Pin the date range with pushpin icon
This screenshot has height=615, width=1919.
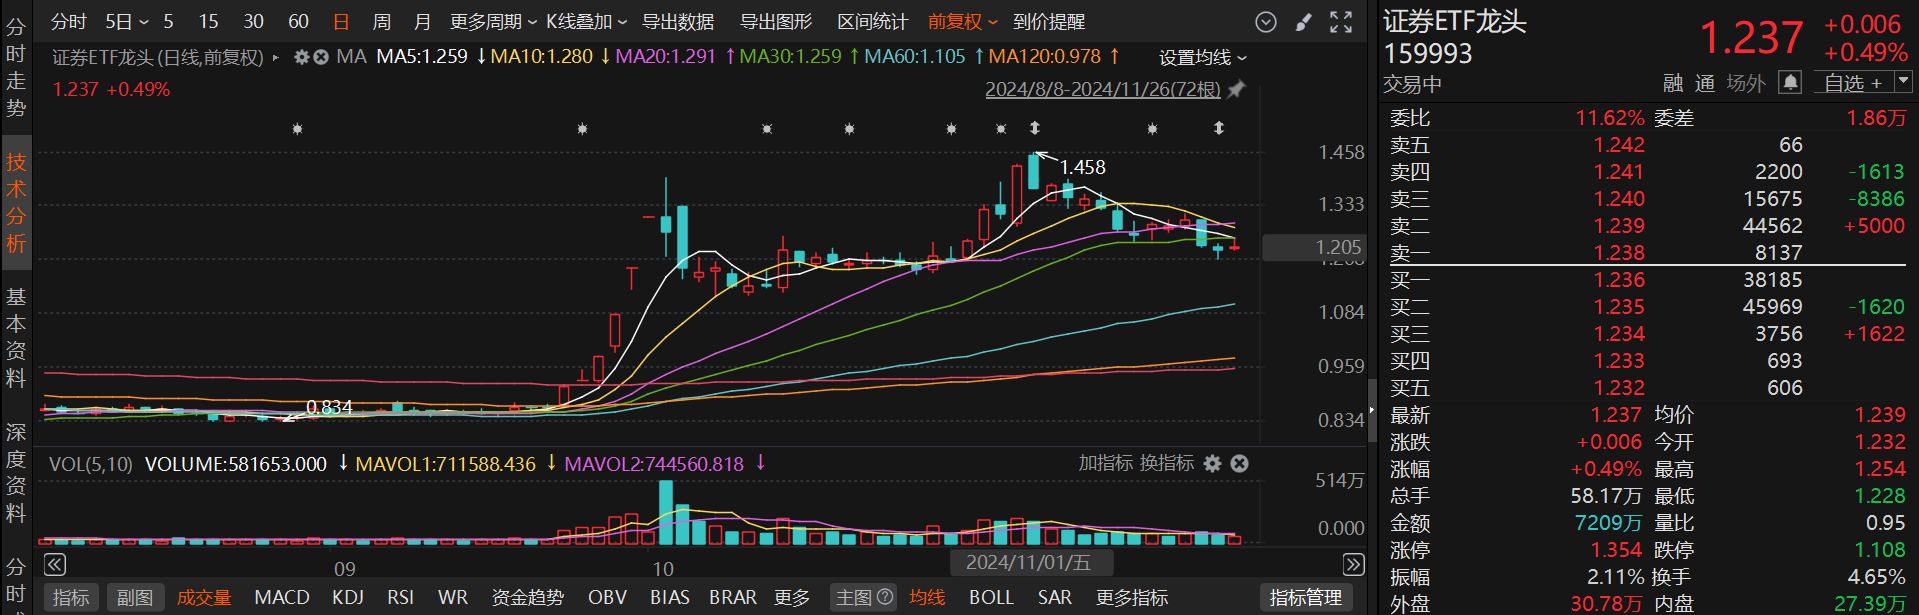pos(1237,89)
